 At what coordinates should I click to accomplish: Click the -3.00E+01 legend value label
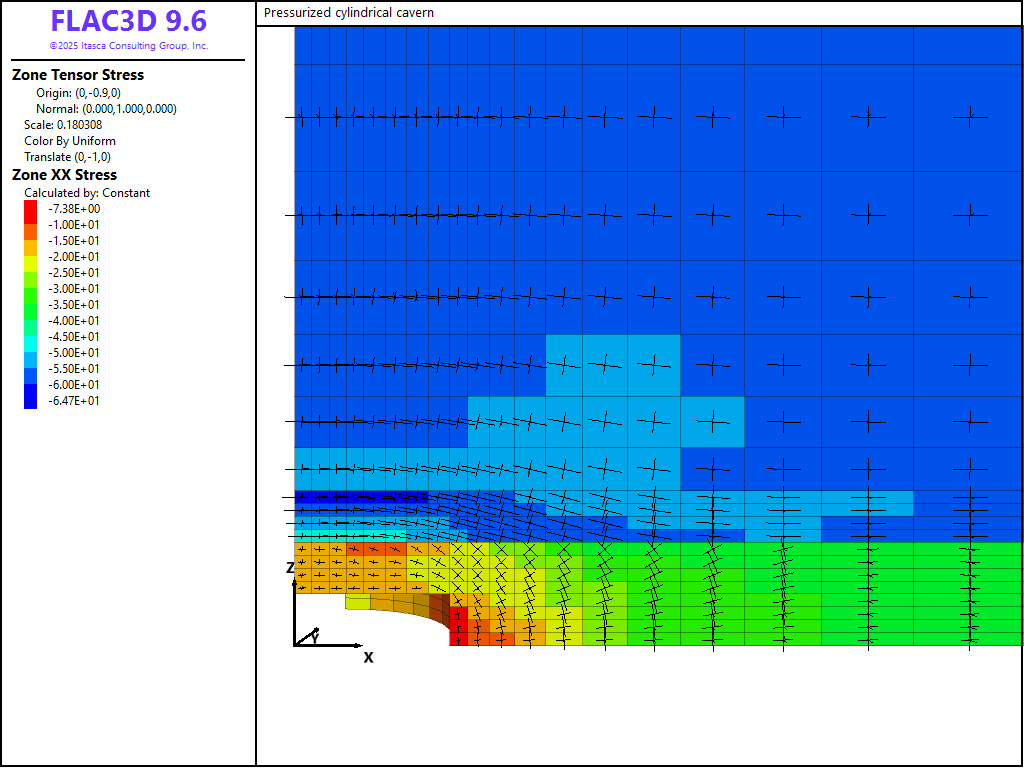[x=74, y=289]
